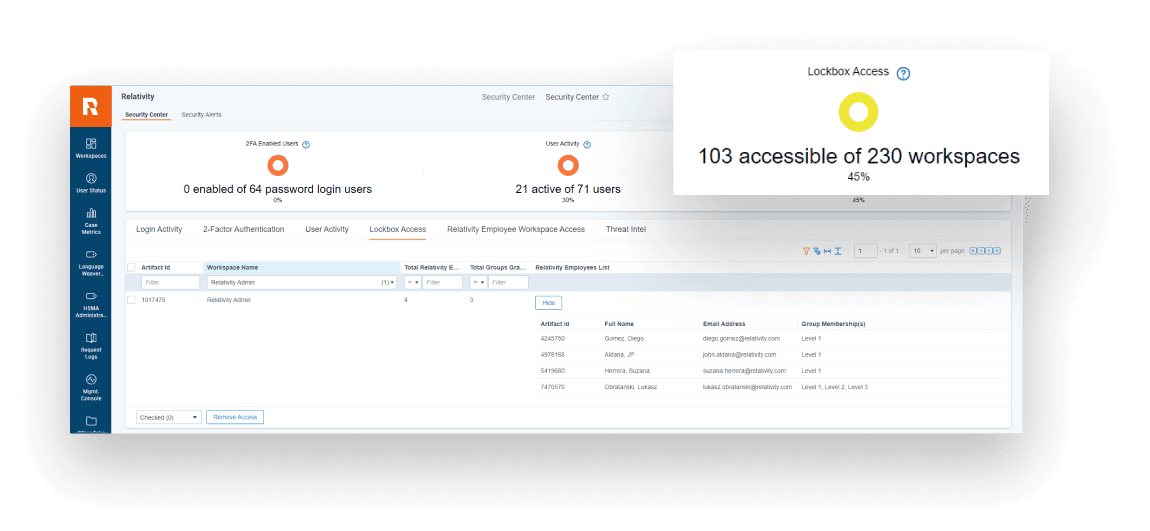Open the 10 per page dropdown
Screen dimensions: 1150x531
point(923,251)
